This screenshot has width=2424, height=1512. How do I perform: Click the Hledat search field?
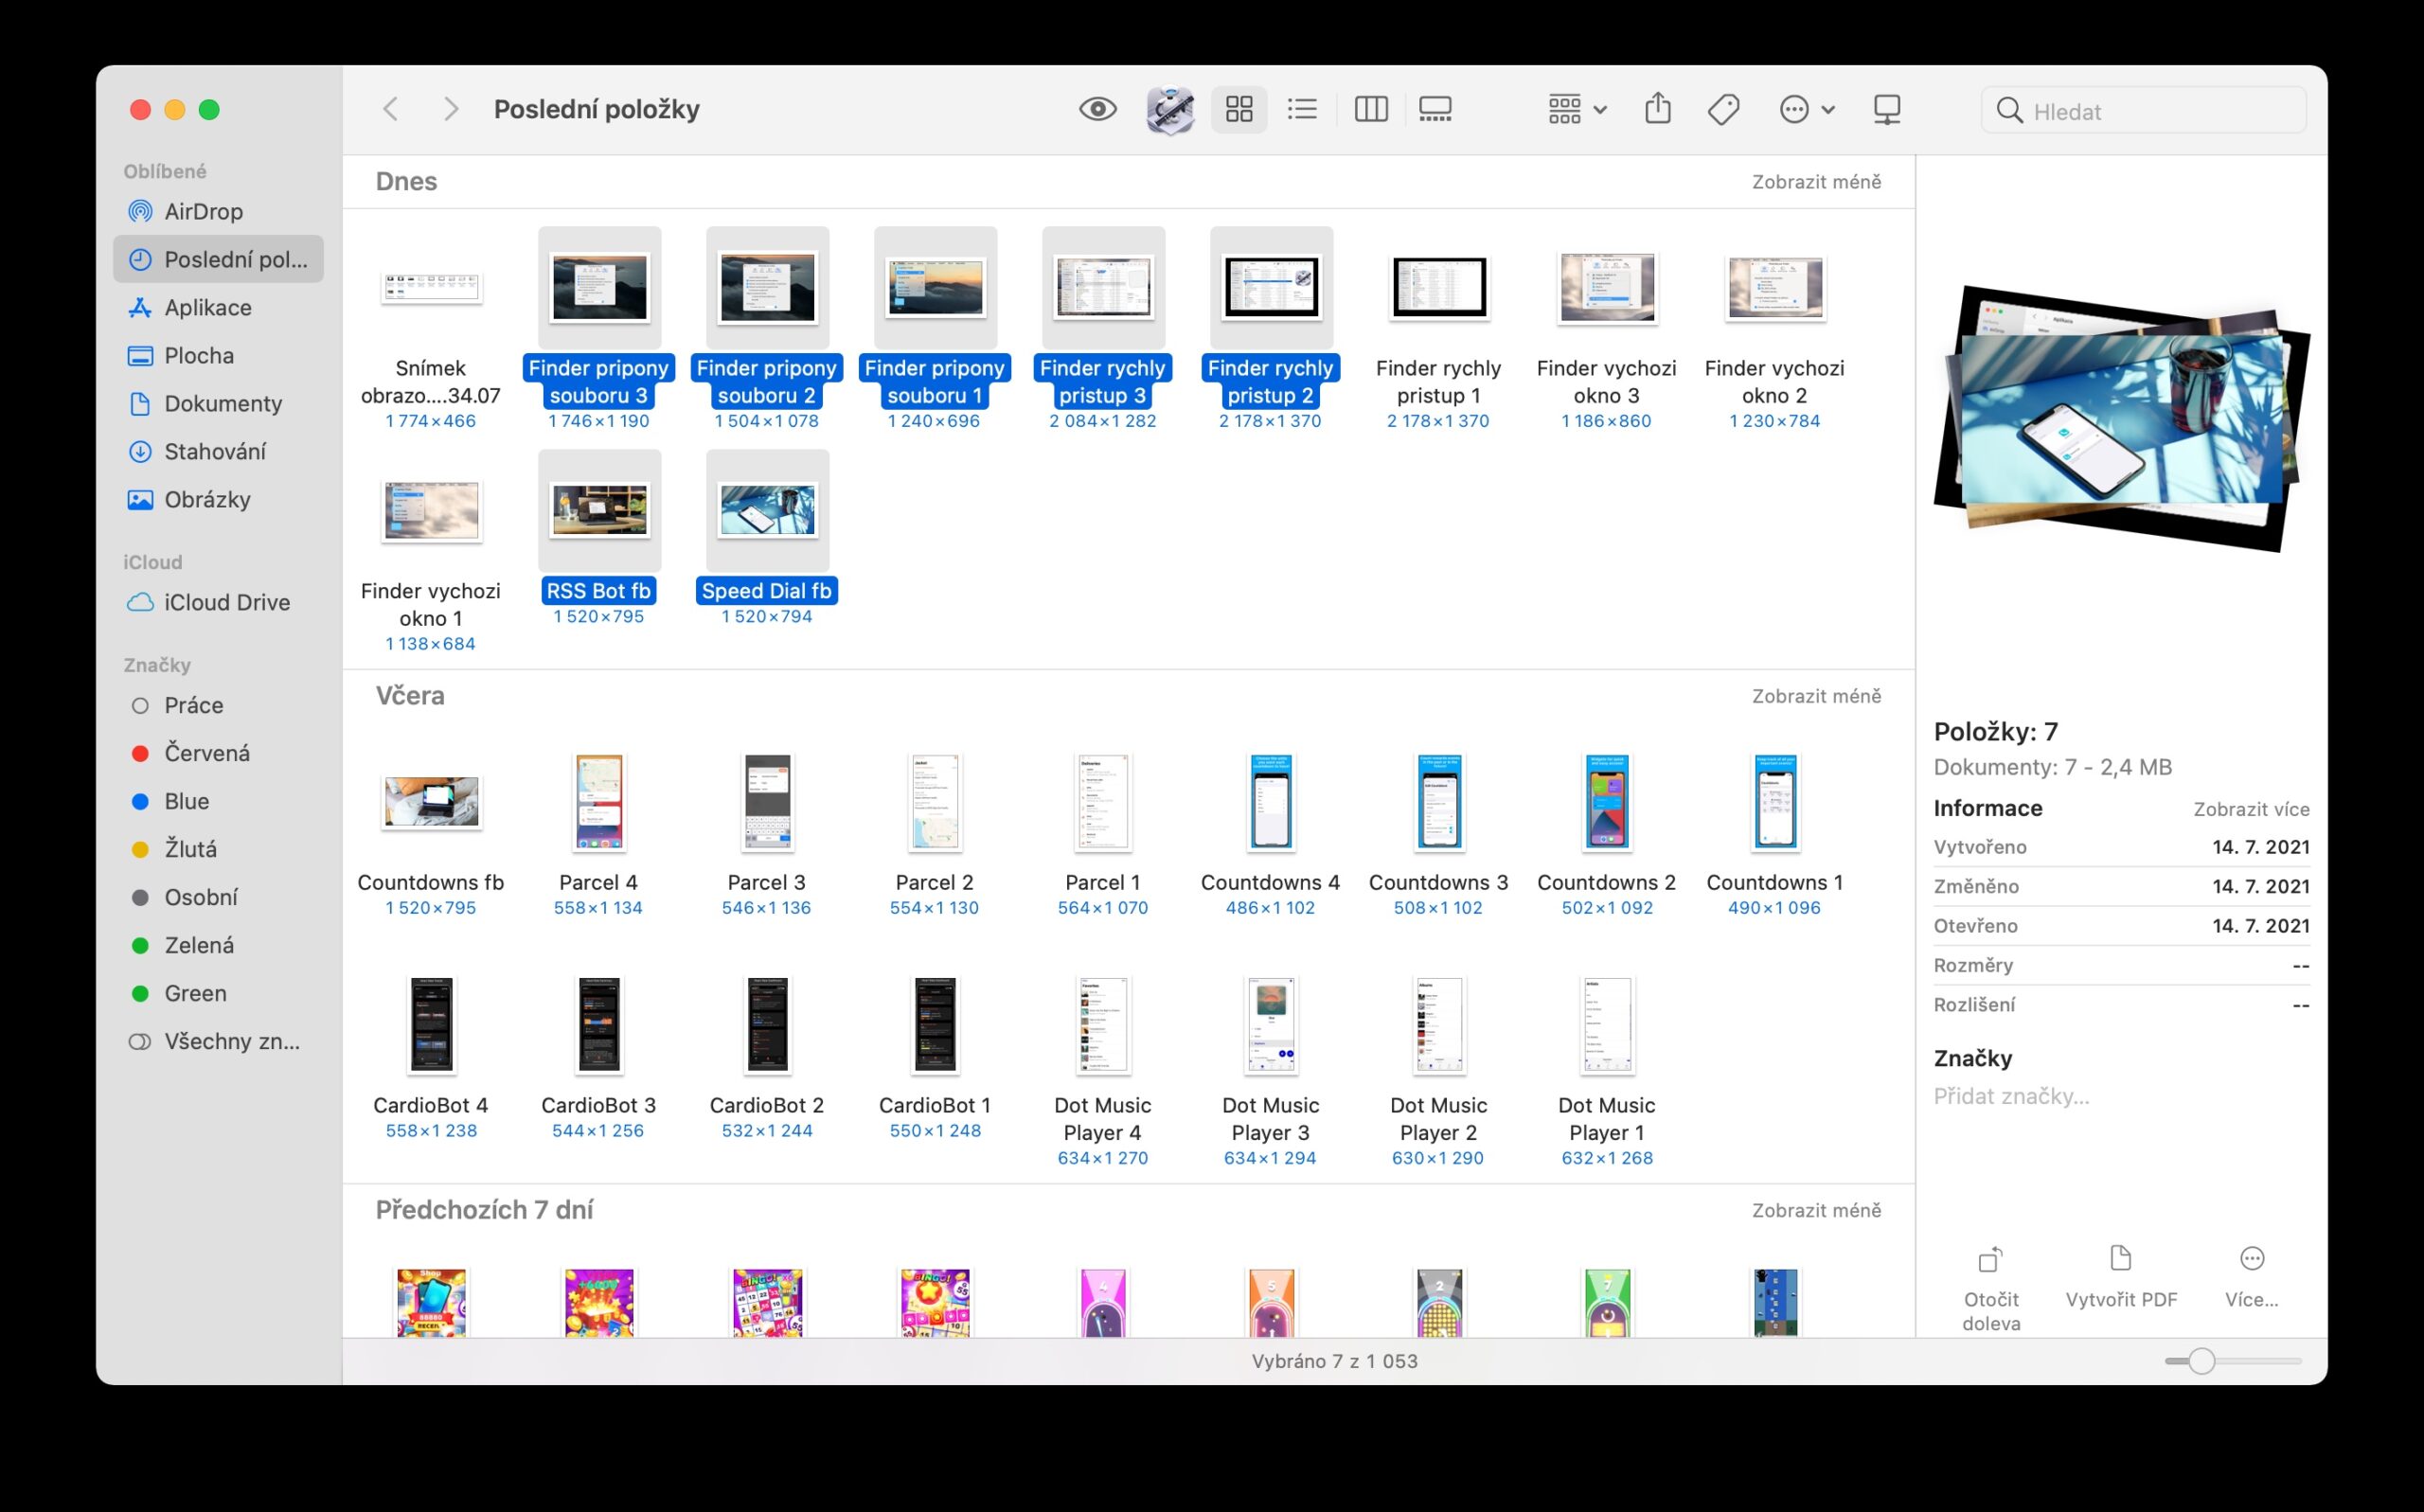coord(2143,111)
